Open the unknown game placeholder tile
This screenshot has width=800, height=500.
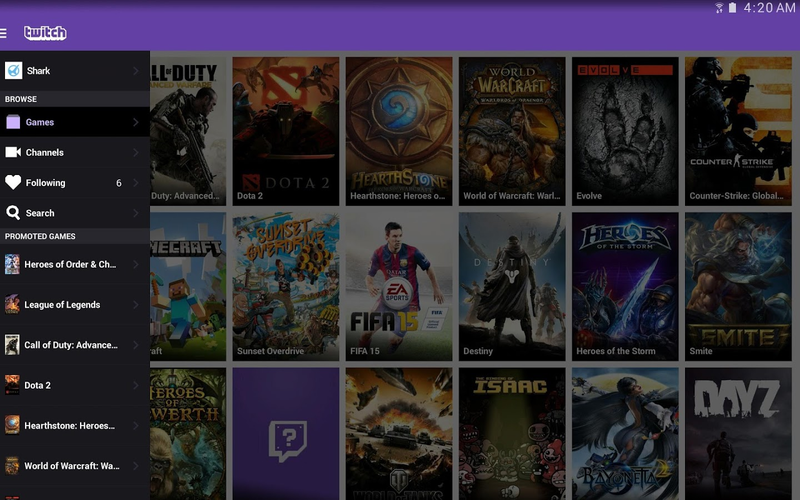coord(286,434)
